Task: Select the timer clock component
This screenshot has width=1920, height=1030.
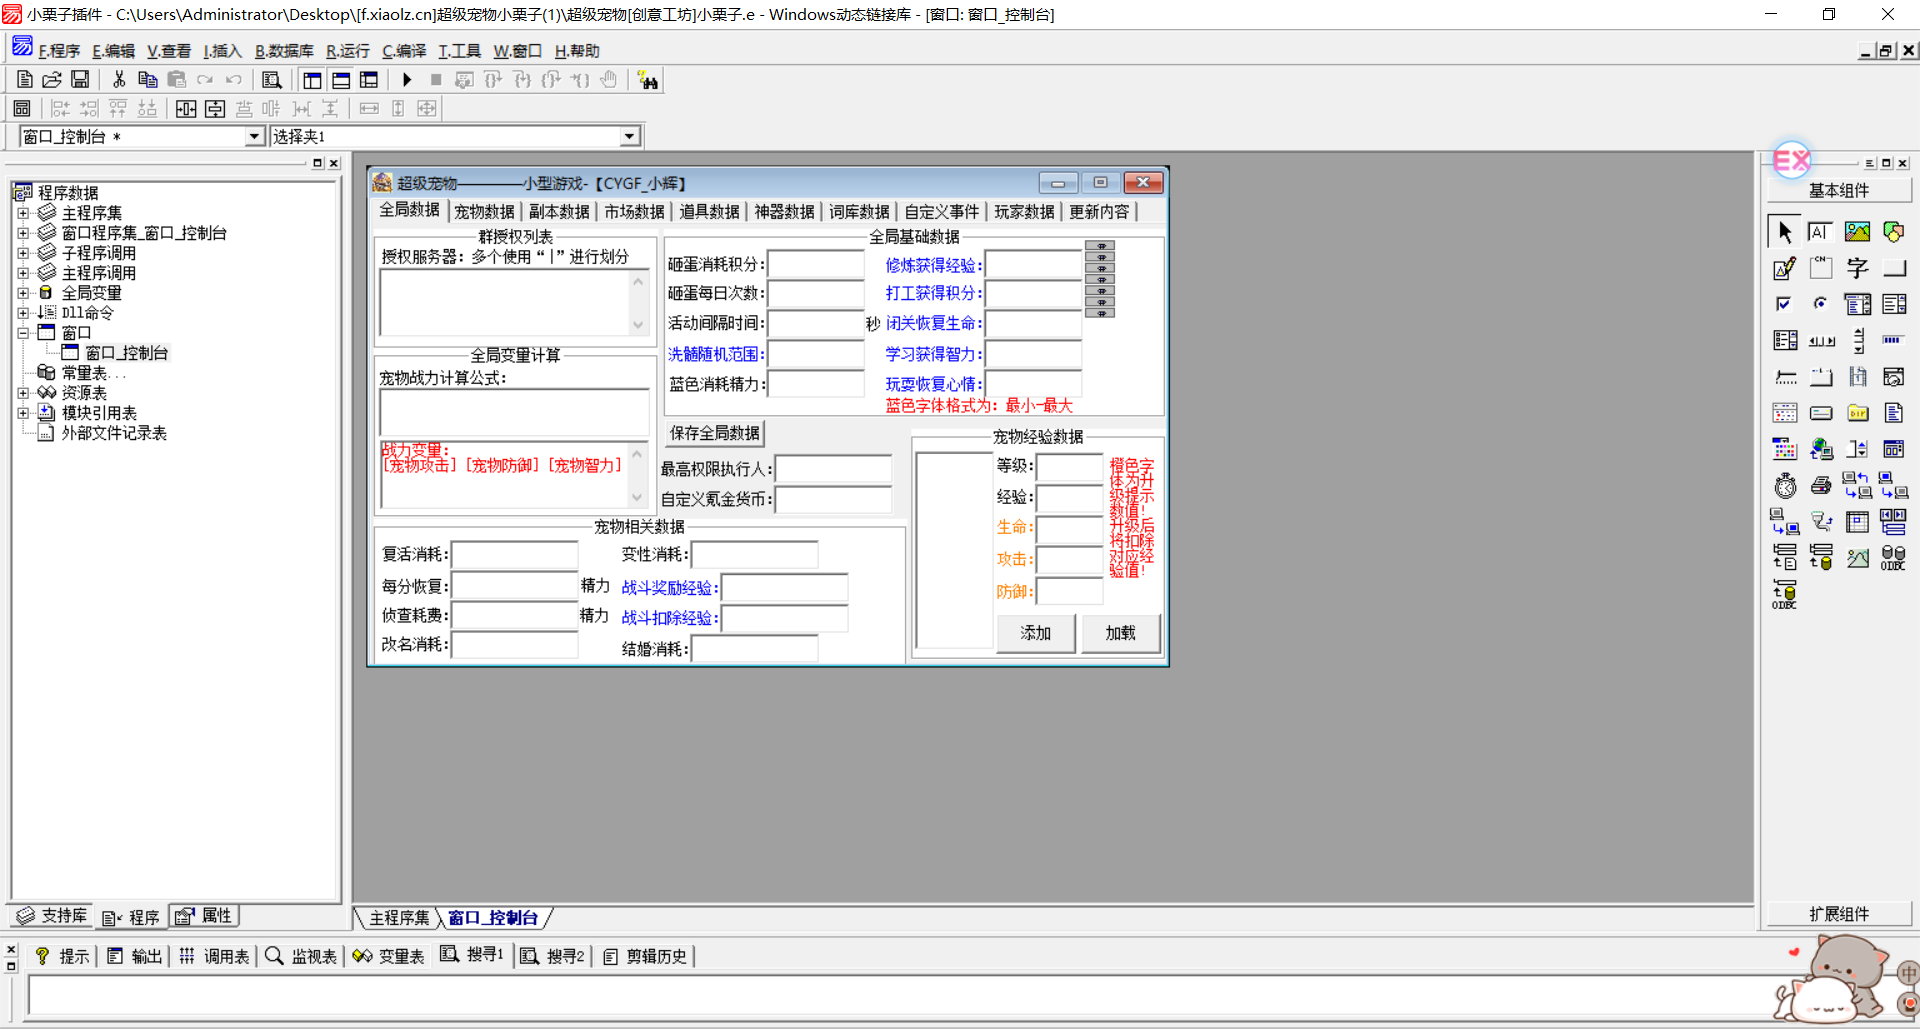Action: (1785, 486)
